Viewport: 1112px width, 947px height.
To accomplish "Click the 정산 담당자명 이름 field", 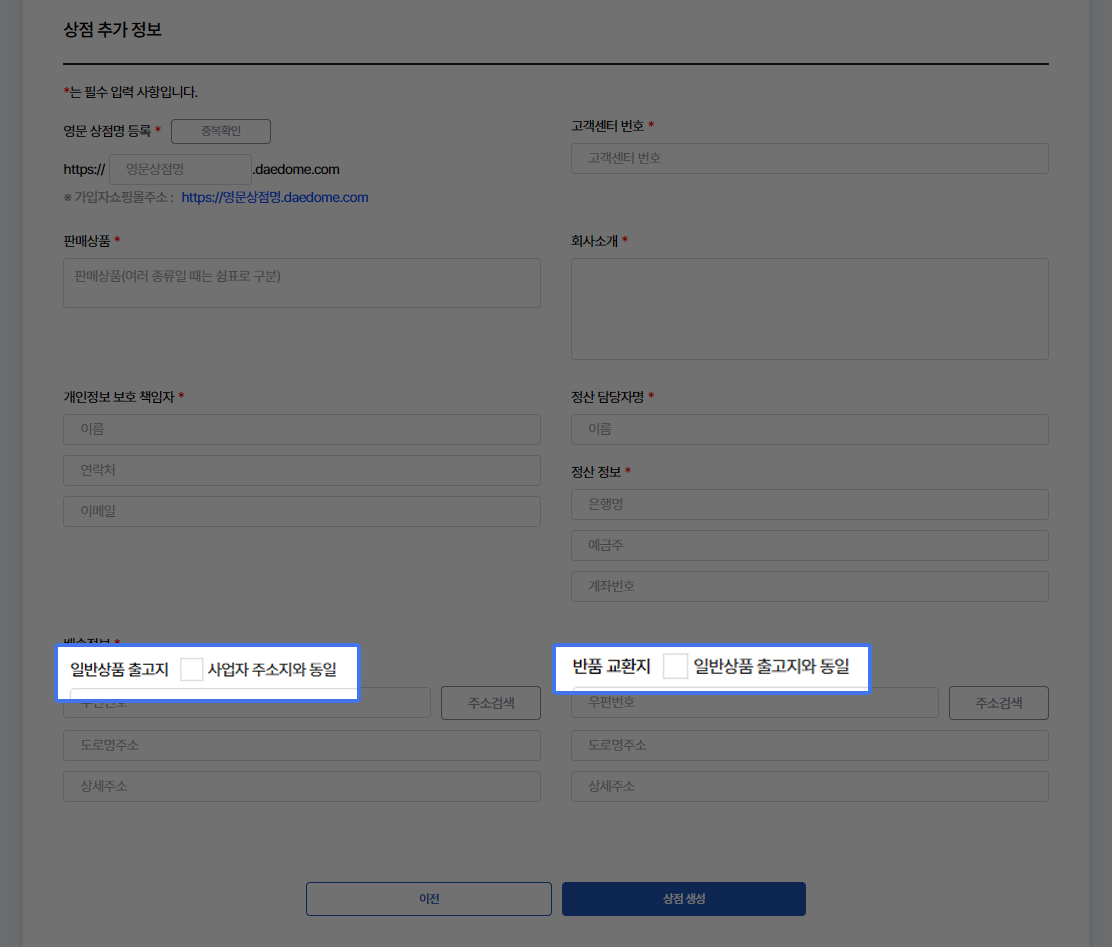I will click(x=809, y=429).
